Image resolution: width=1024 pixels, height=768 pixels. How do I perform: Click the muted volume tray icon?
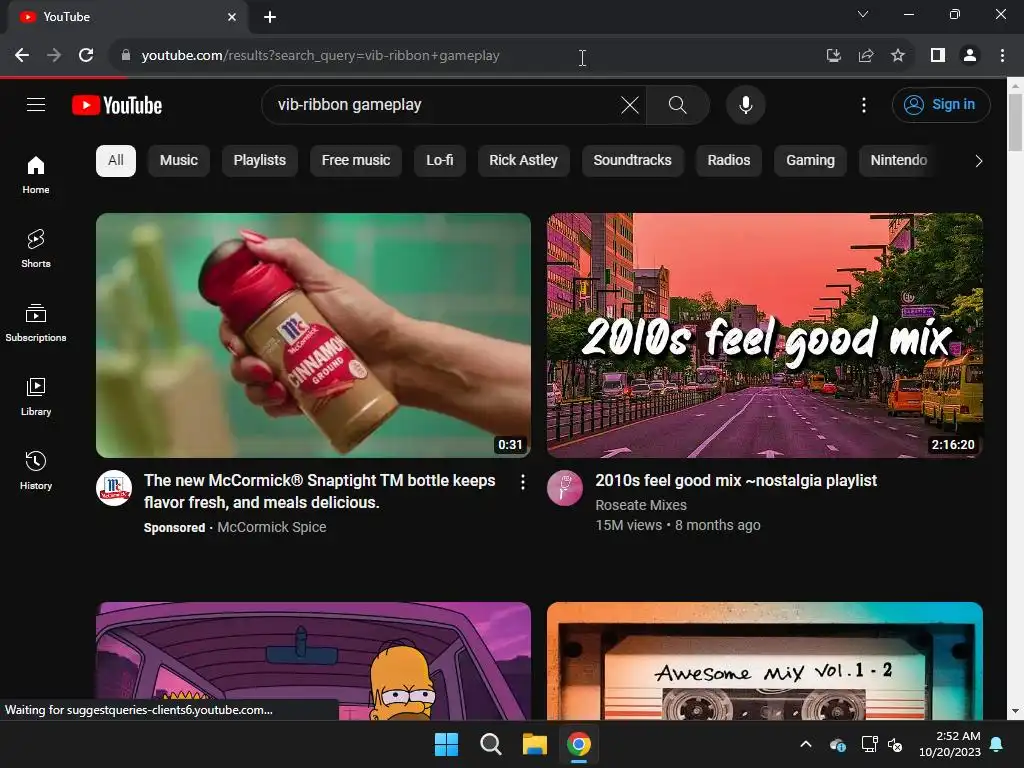coord(895,744)
